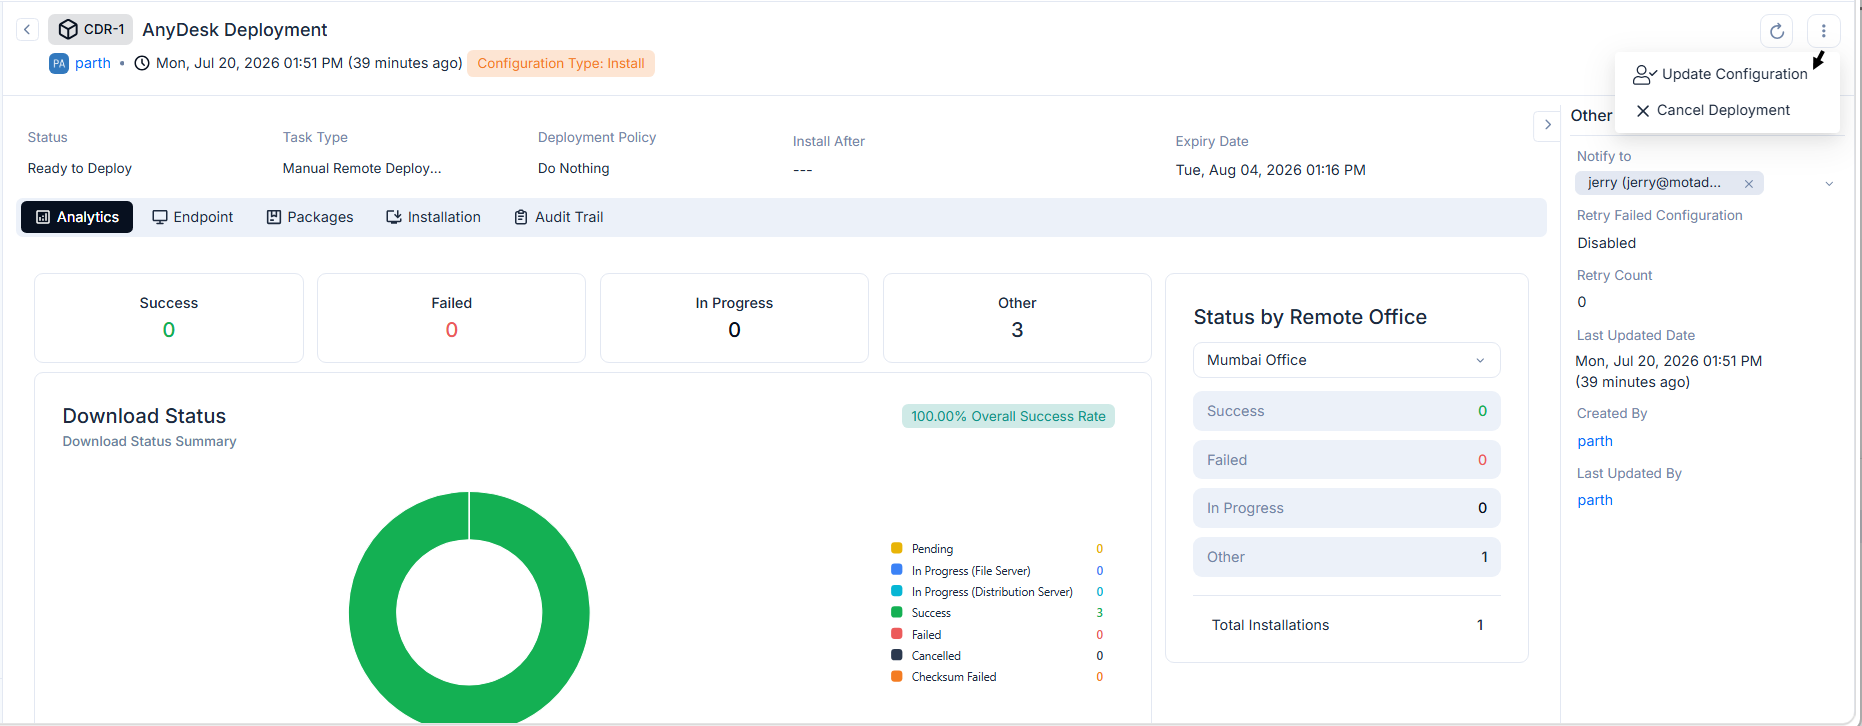Click In Progress (Distribution Server) legend swatch
1862x726 pixels.
[x=897, y=591]
